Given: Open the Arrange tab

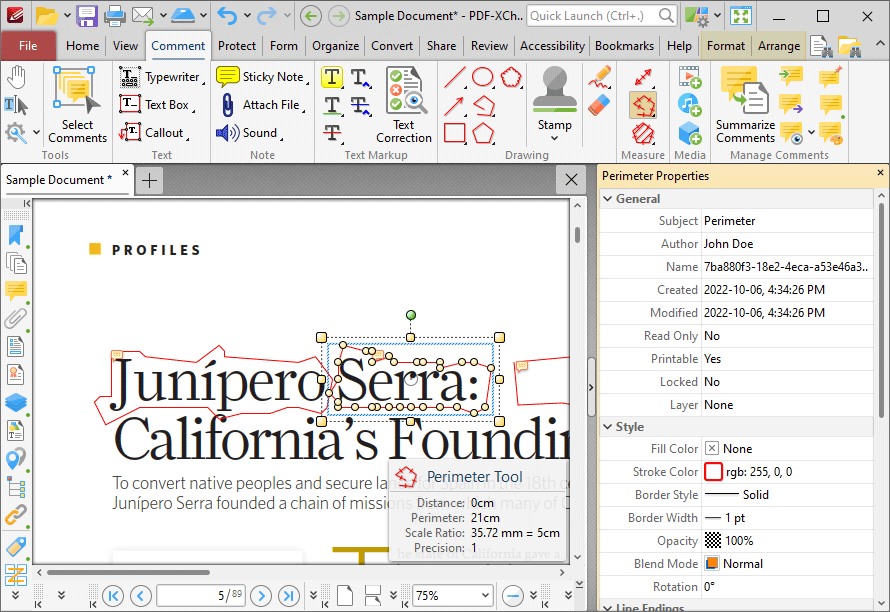Looking at the screenshot, I should tap(779, 46).
